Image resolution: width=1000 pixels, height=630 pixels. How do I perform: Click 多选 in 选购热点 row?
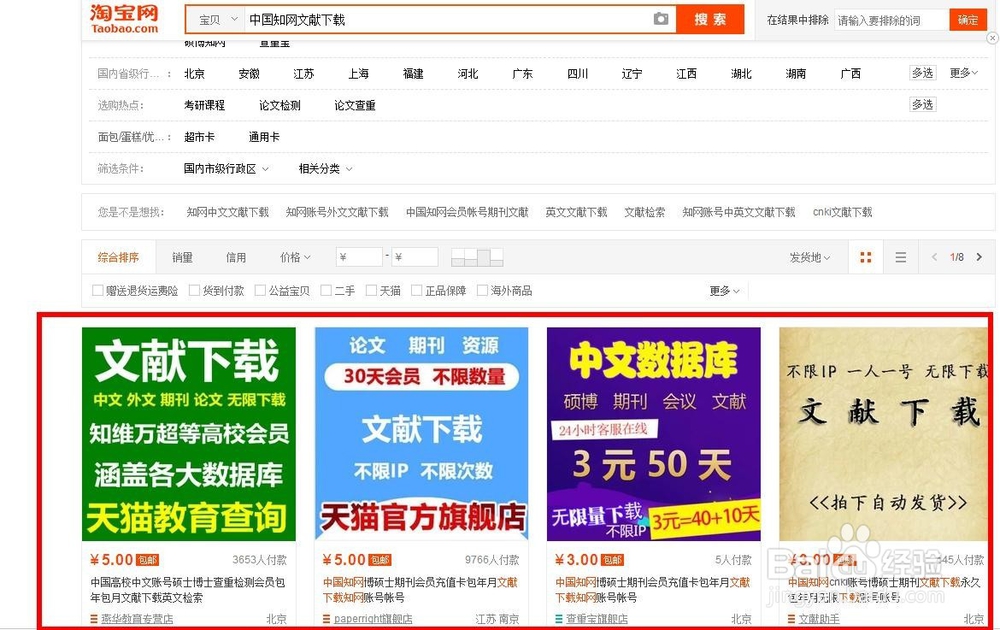922,104
